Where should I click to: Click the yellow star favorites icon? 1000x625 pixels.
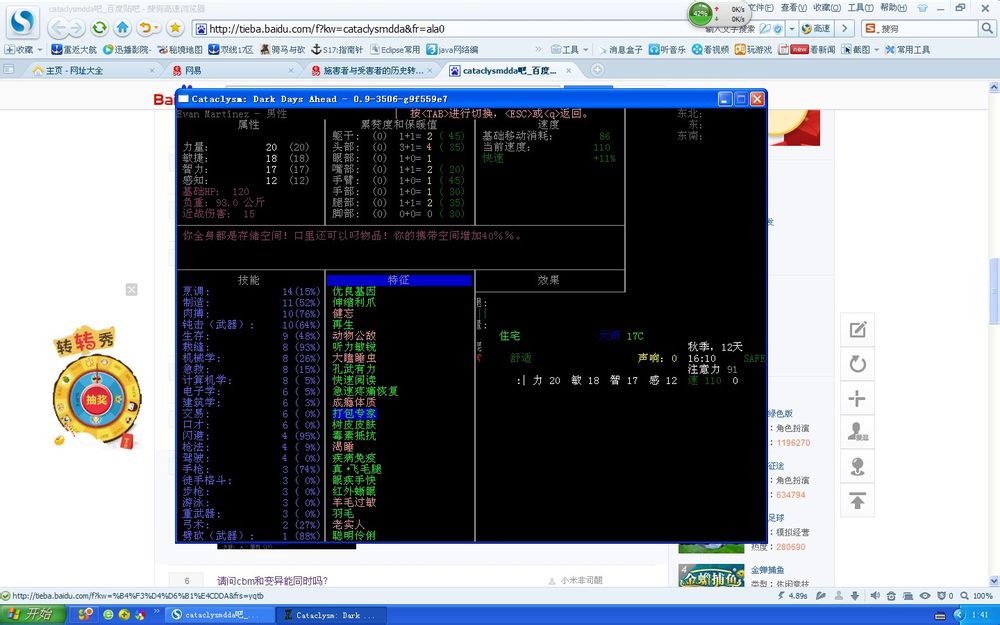pos(175,28)
